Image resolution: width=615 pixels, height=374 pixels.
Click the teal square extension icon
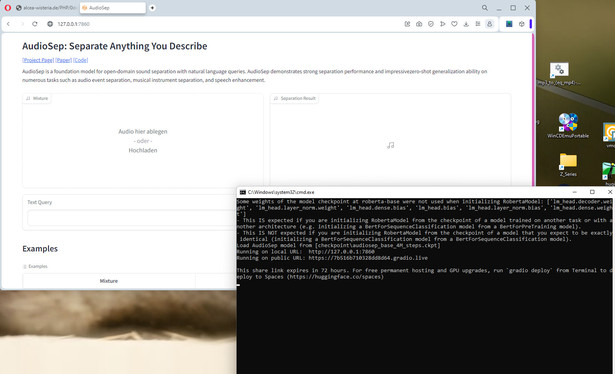(509, 24)
